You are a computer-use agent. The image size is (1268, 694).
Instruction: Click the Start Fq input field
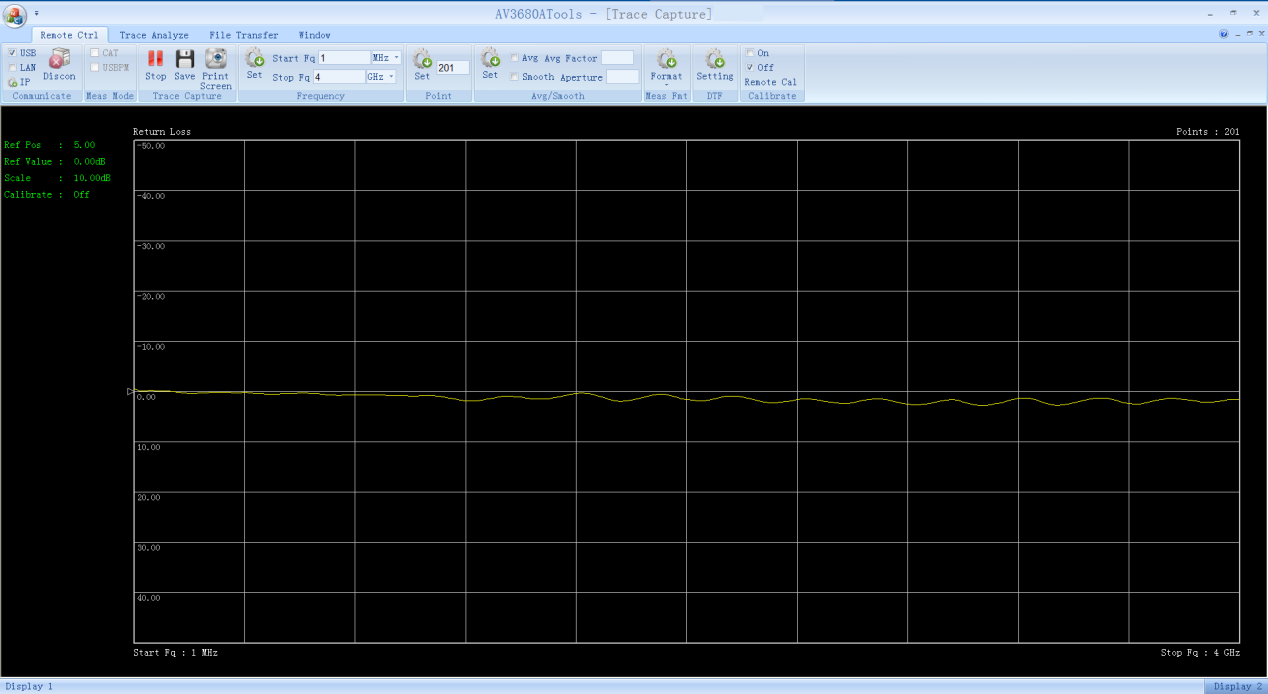(x=344, y=58)
